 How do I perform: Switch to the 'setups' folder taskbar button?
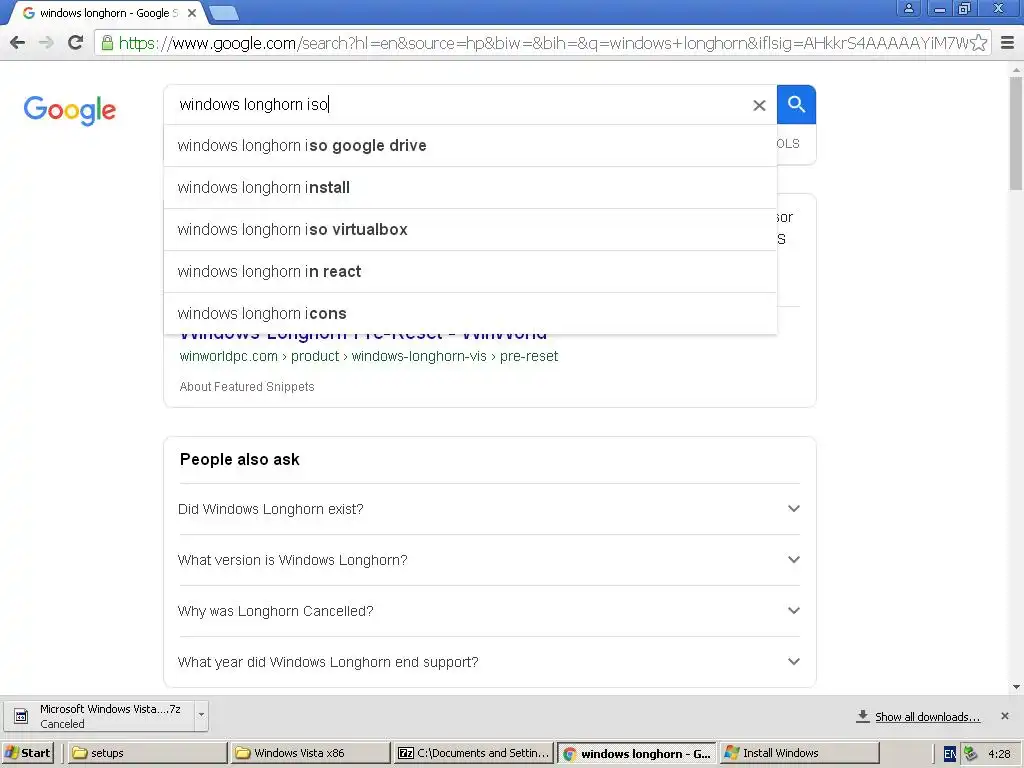(148, 753)
